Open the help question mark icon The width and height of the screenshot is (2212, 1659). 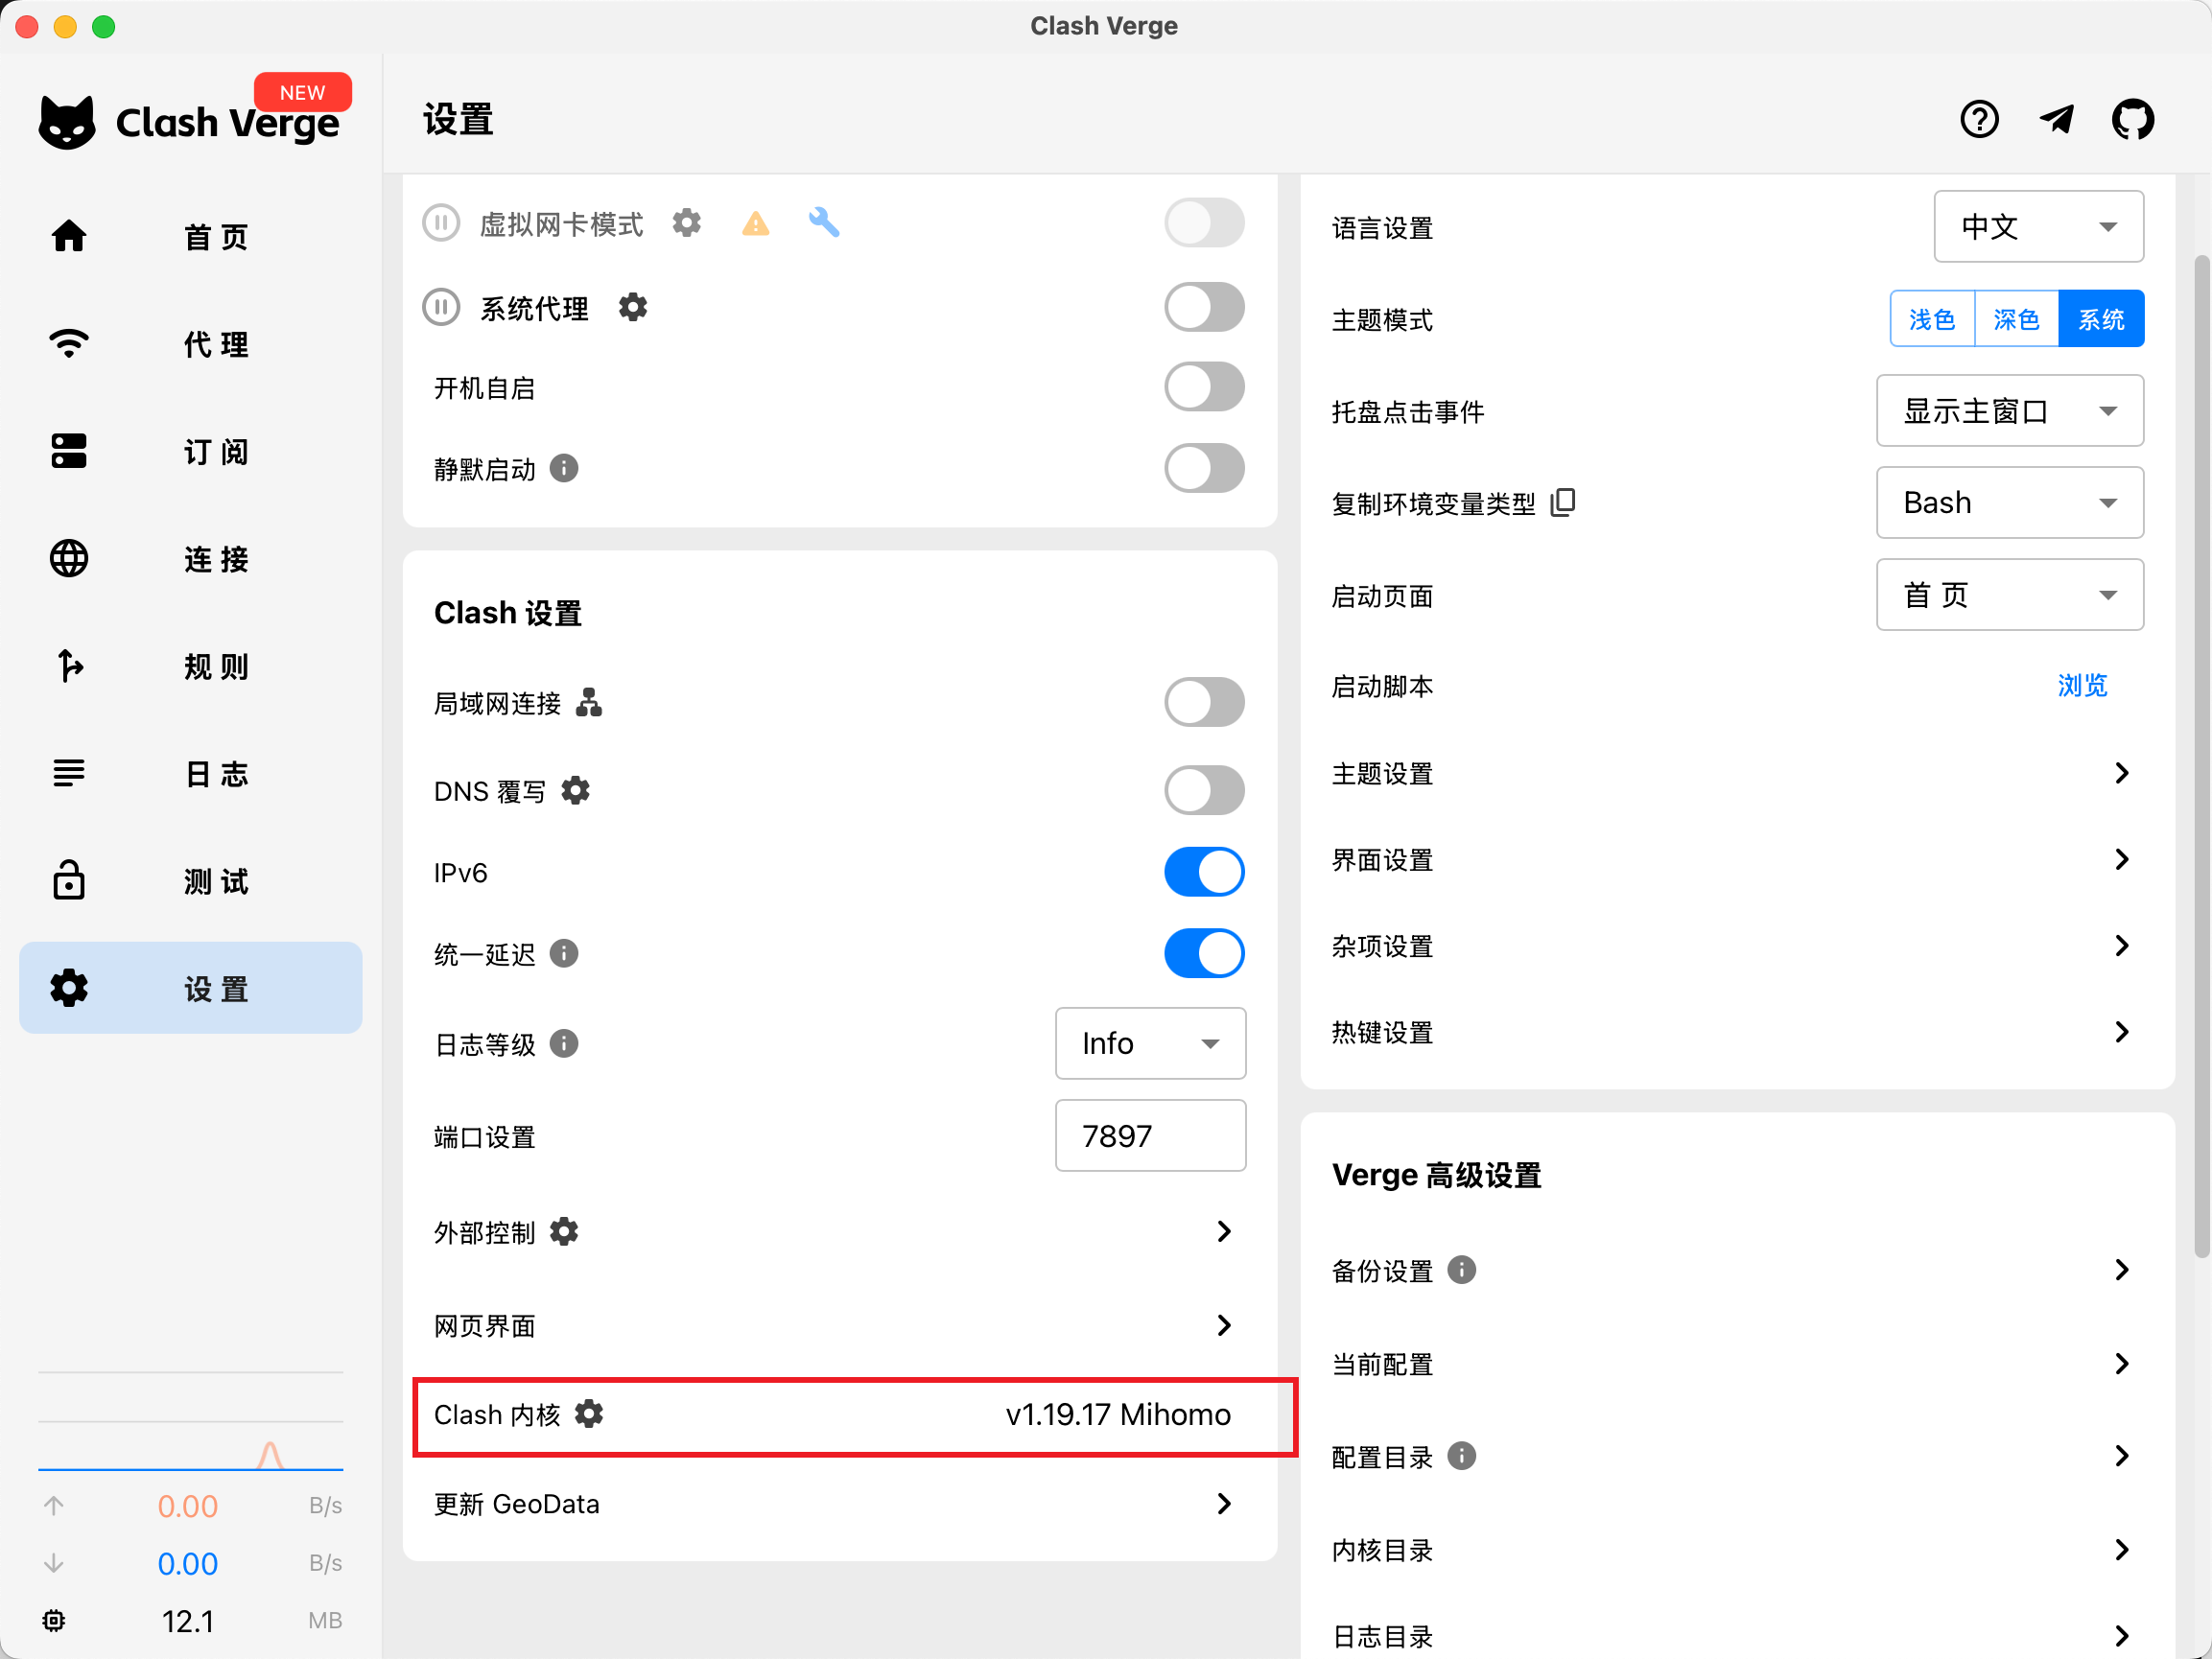1979,120
